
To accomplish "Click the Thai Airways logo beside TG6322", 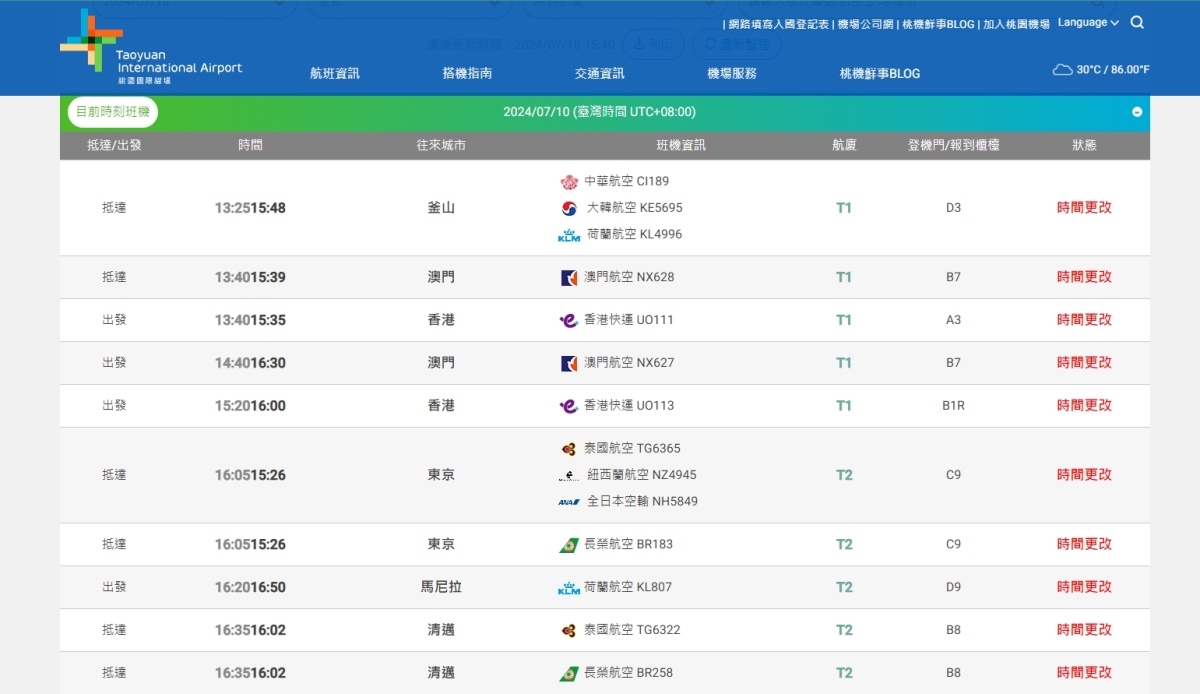I will point(569,631).
